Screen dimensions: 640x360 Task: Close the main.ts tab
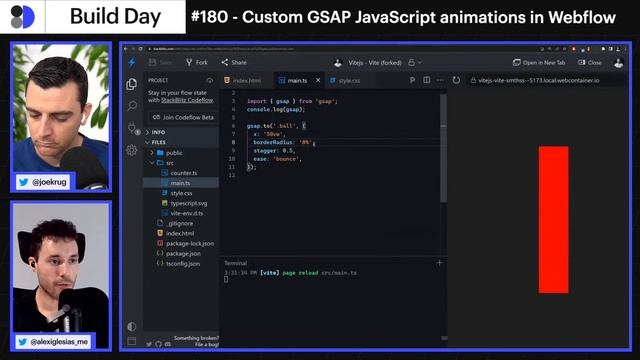click(318, 80)
